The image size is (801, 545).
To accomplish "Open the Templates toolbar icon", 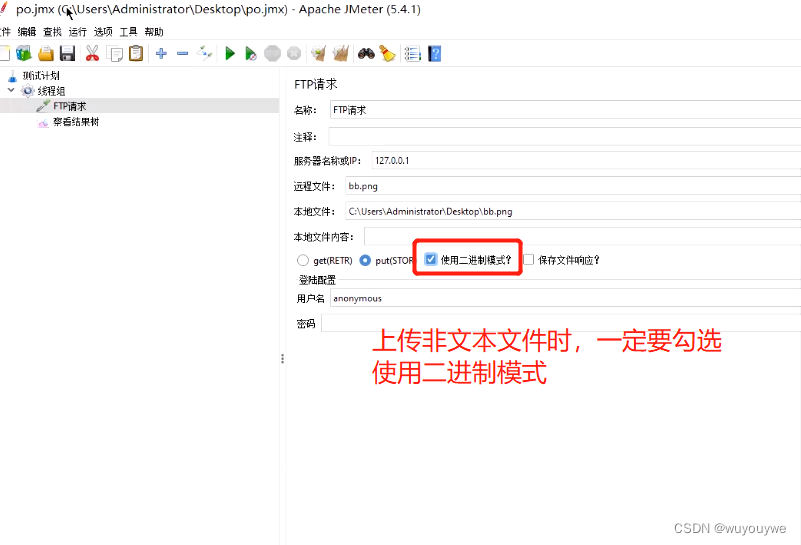I will click(23, 53).
